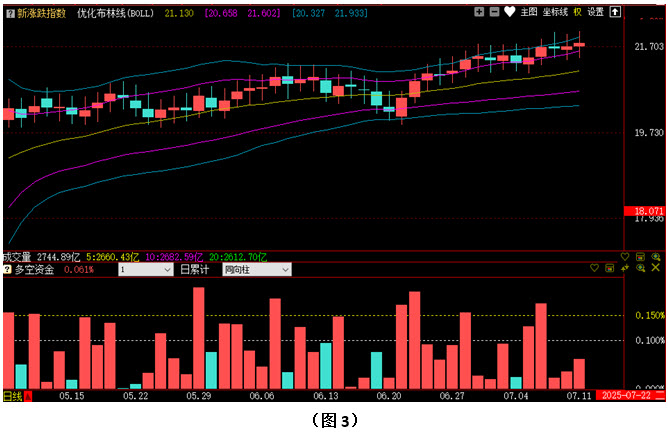Click the 06.27 date marker
The width and height of the screenshot is (668, 444).
click(452, 396)
